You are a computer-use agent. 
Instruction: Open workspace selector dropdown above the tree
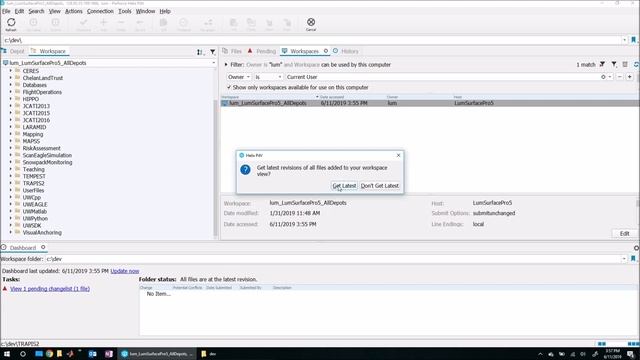click(x=213, y=63)
